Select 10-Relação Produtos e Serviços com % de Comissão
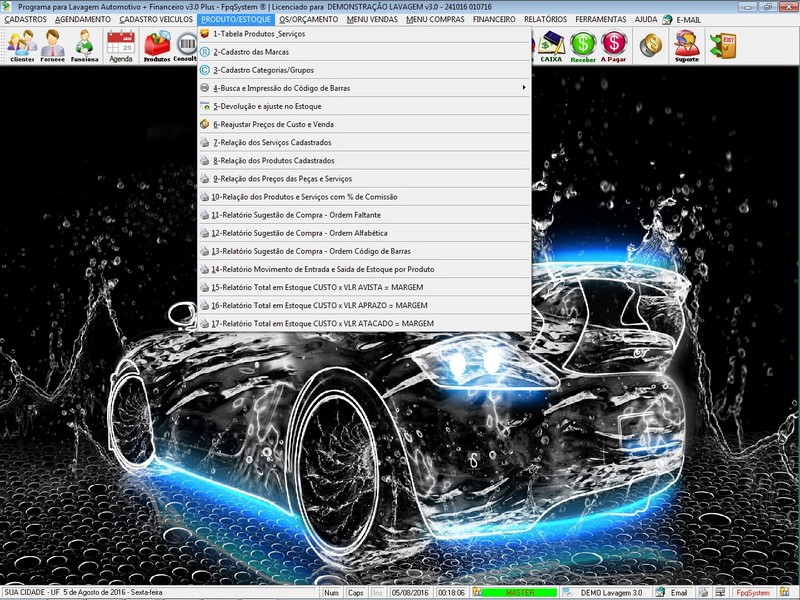800x600 pixels. tap(364, 197)
